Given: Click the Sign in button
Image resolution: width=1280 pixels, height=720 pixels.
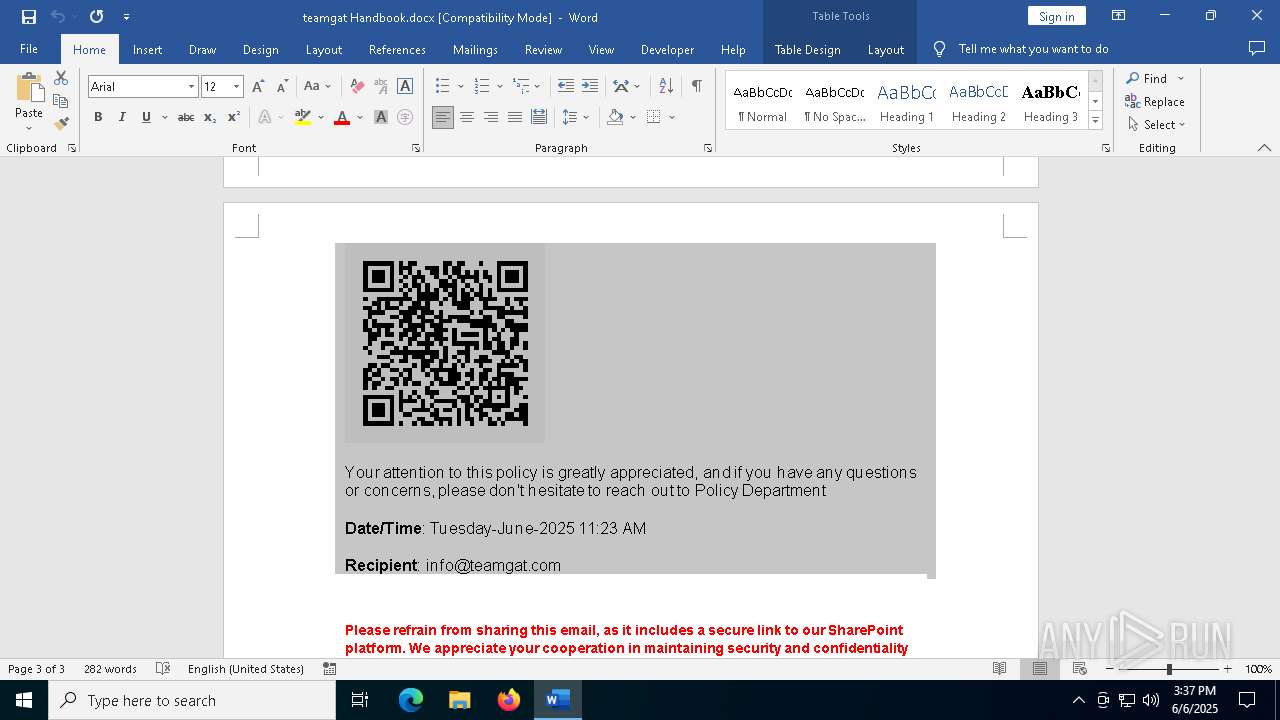Looking at the screenshot, I should click(x=1056, y=16).
